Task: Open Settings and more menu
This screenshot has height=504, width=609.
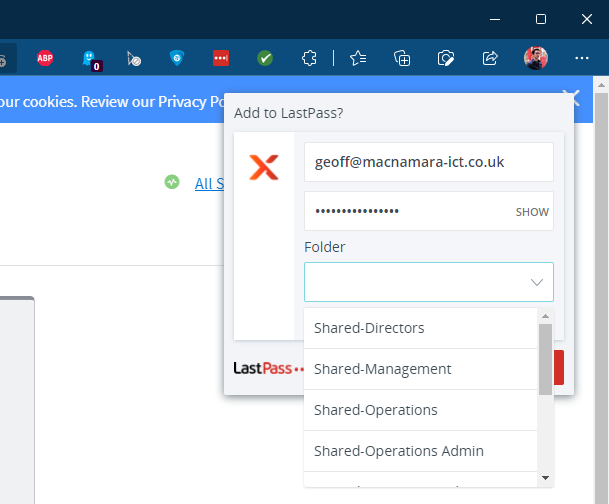Action: pyautogui.click(x=581, y=58)
